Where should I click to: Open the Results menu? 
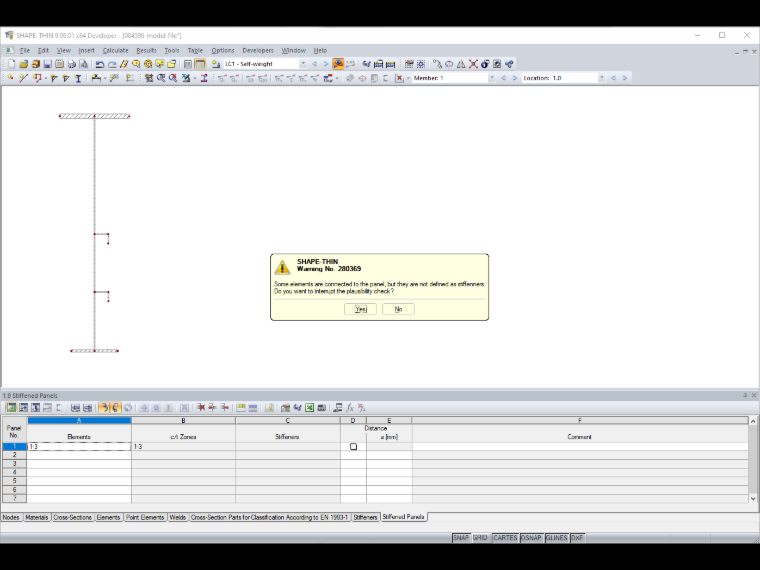(x=146, y=50)
